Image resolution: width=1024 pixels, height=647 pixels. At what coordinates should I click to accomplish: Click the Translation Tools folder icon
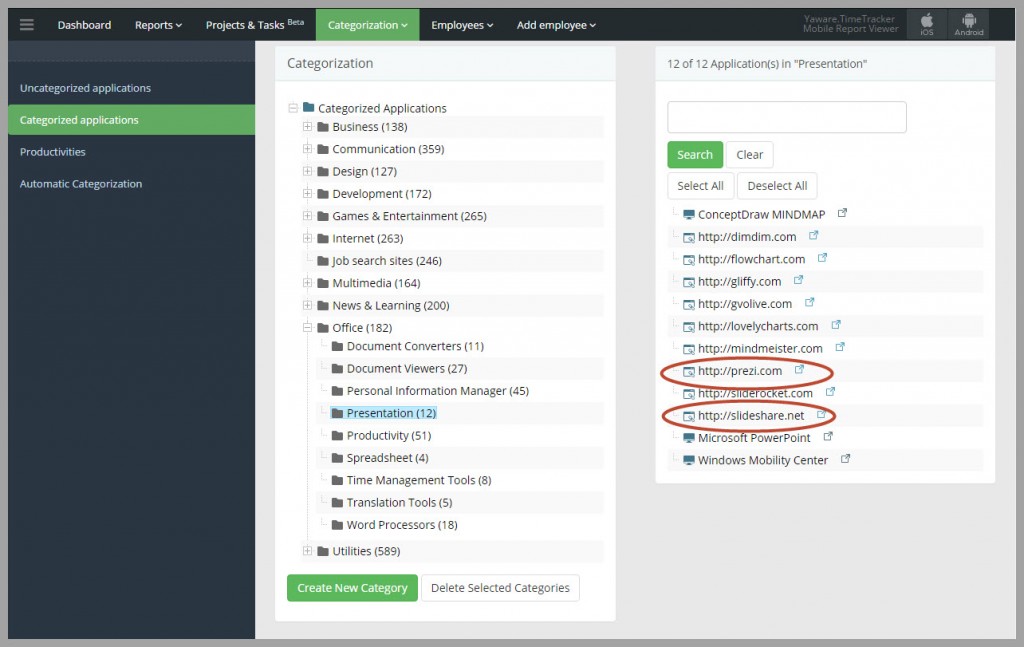(x=337, y=503)
